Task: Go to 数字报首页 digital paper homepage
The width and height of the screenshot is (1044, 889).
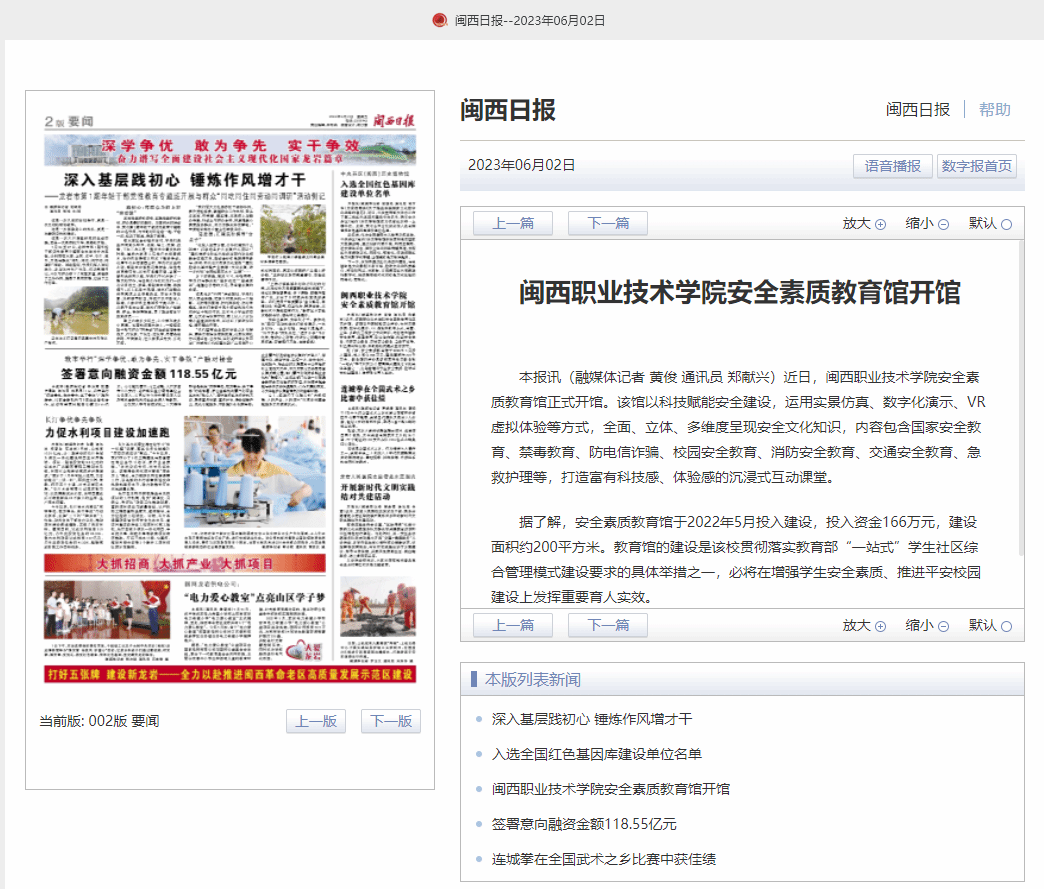Action: [977, 166]
